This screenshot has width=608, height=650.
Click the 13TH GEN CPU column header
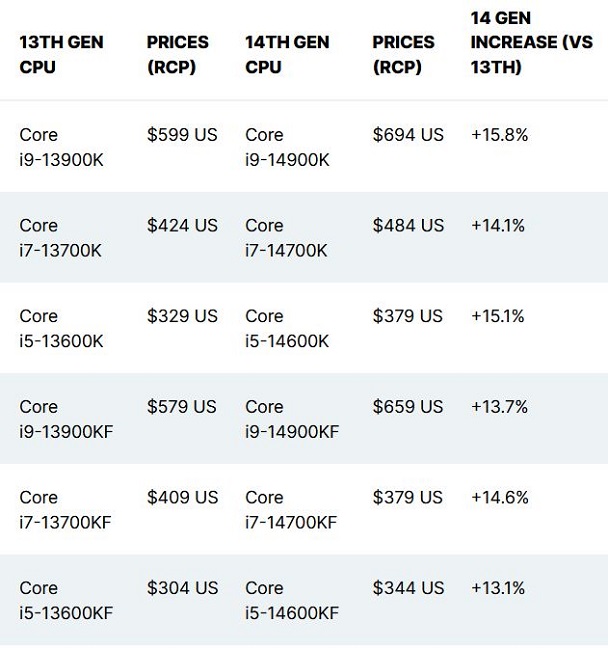click(61, 55)
